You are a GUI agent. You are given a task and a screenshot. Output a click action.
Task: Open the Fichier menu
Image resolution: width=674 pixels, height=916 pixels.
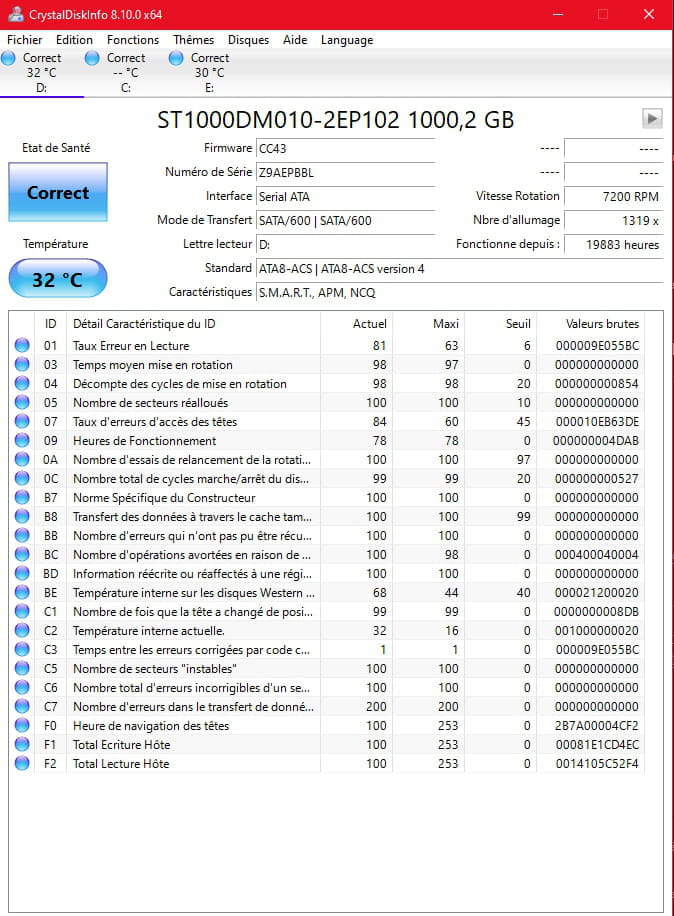click(x=25, y=40)
